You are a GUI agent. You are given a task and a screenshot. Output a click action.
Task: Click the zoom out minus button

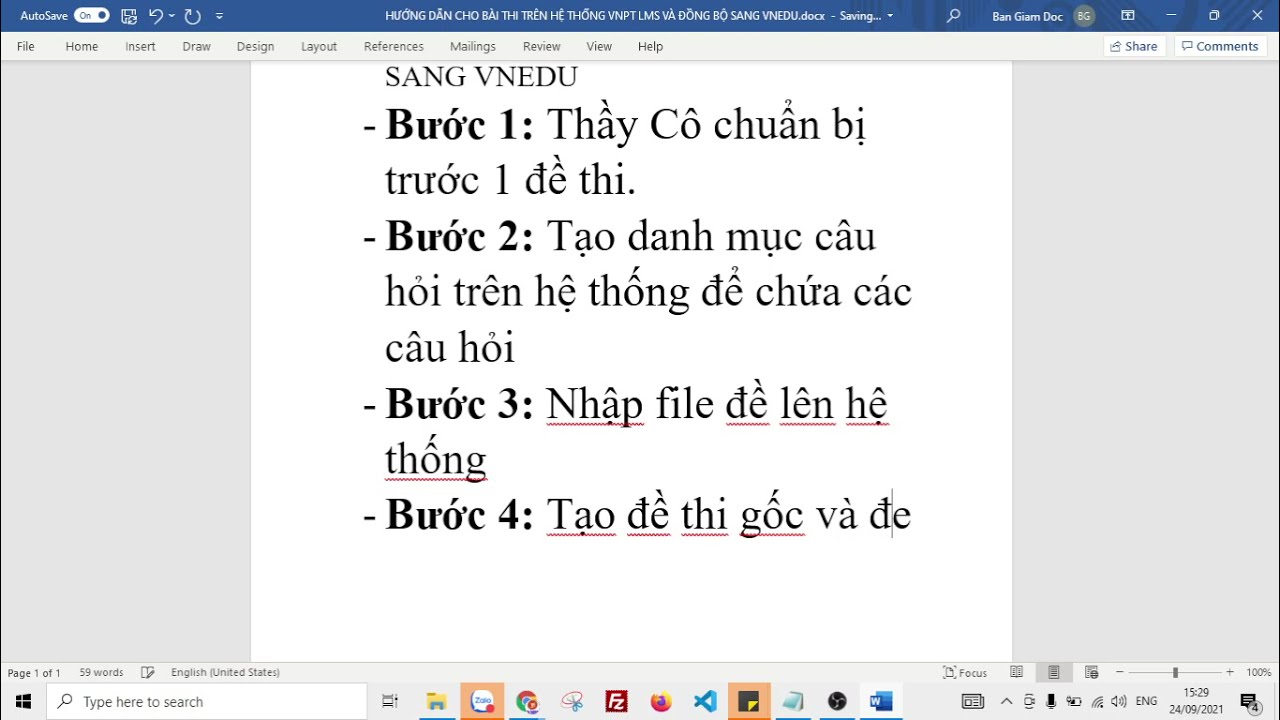(x=1120, y=673)
